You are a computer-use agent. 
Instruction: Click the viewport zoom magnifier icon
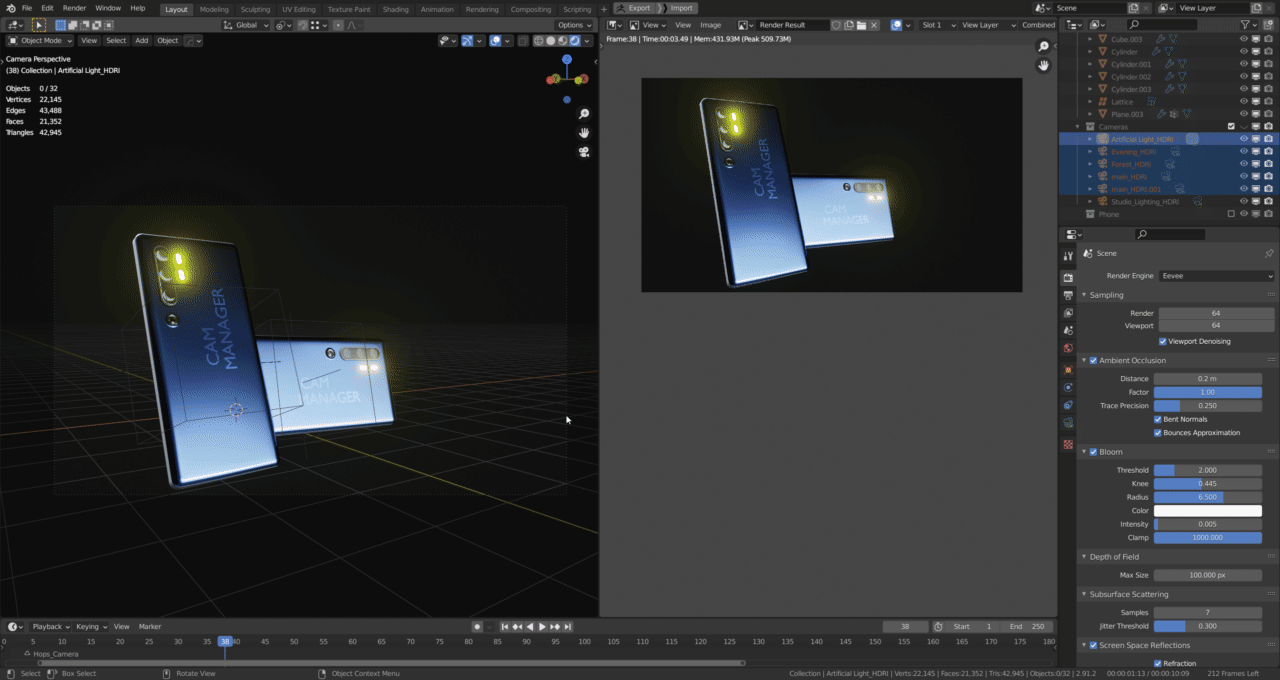(x=584, y=114)
